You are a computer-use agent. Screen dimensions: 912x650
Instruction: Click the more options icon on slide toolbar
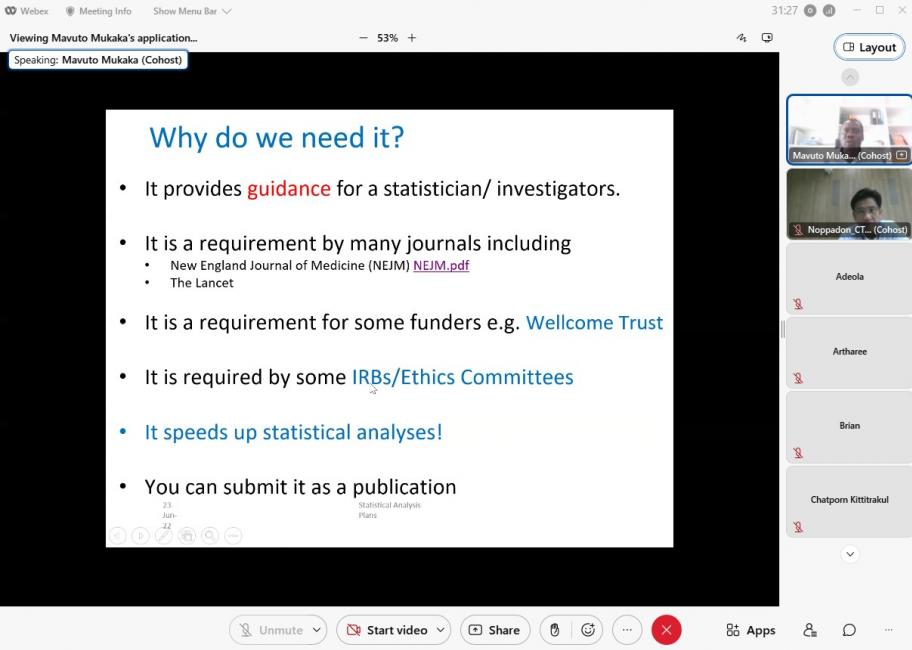(233, 535)
